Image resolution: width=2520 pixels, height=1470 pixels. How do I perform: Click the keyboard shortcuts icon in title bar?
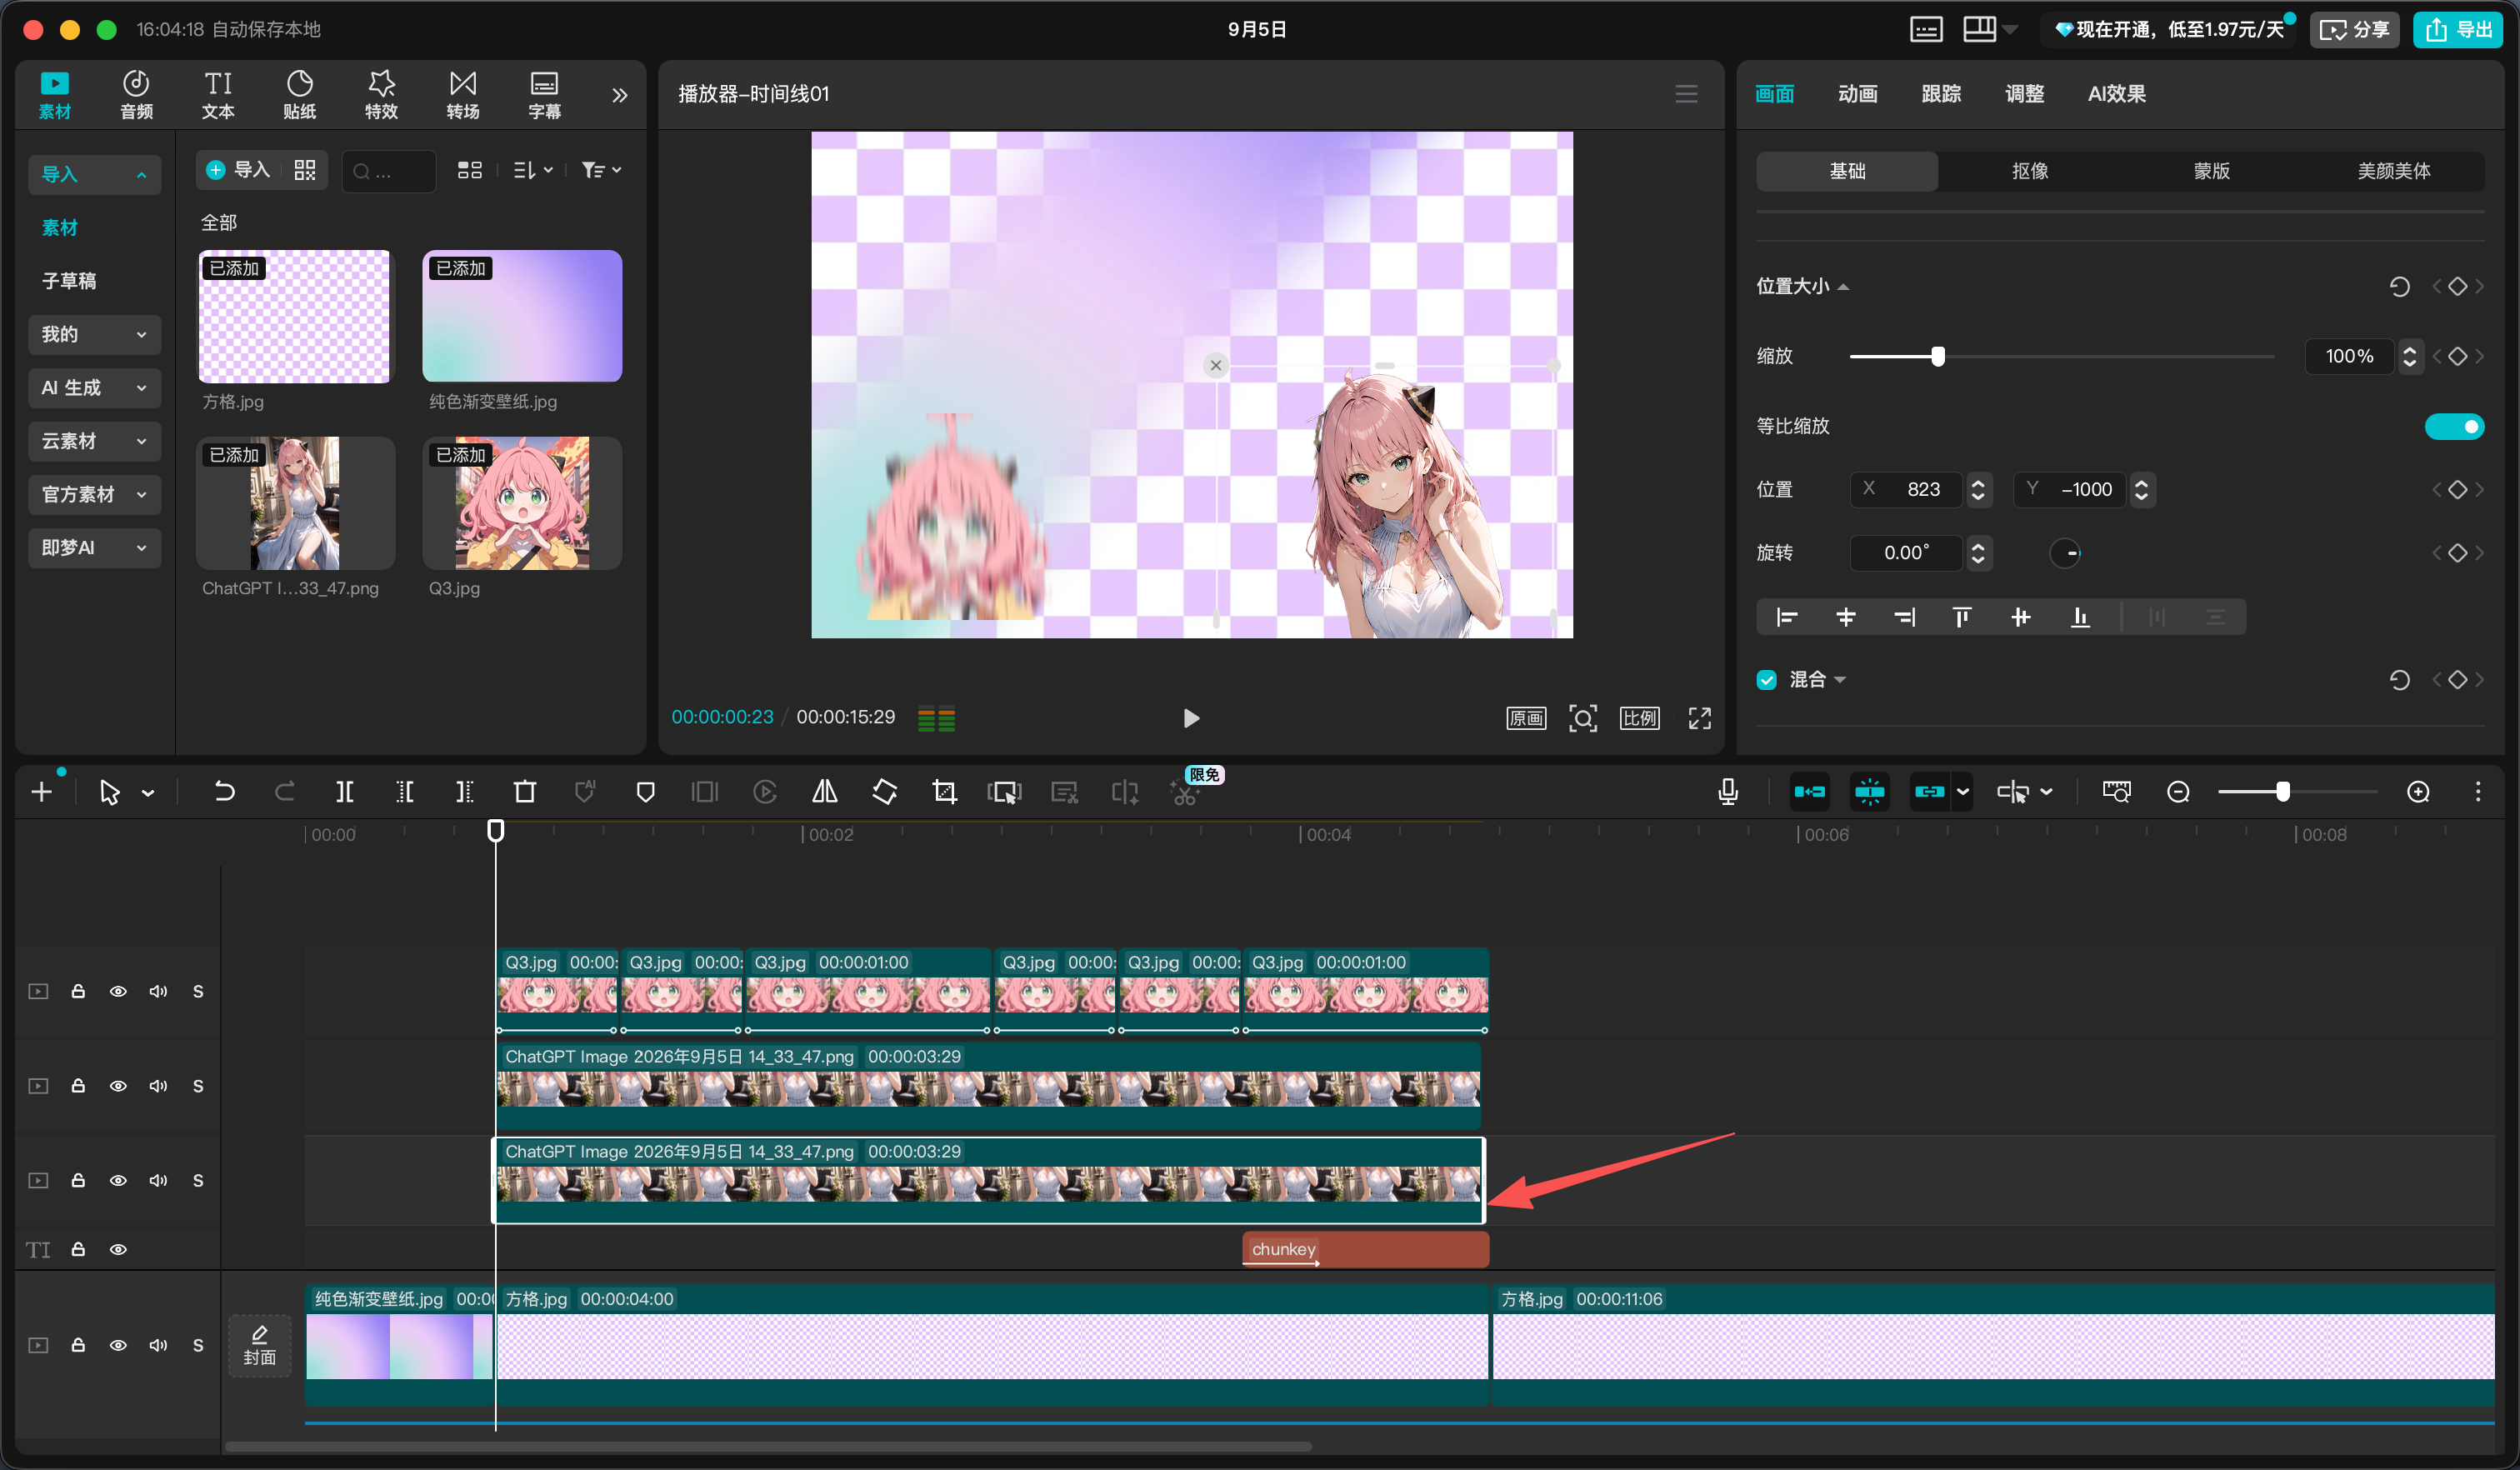click(x=1925, y=29)
